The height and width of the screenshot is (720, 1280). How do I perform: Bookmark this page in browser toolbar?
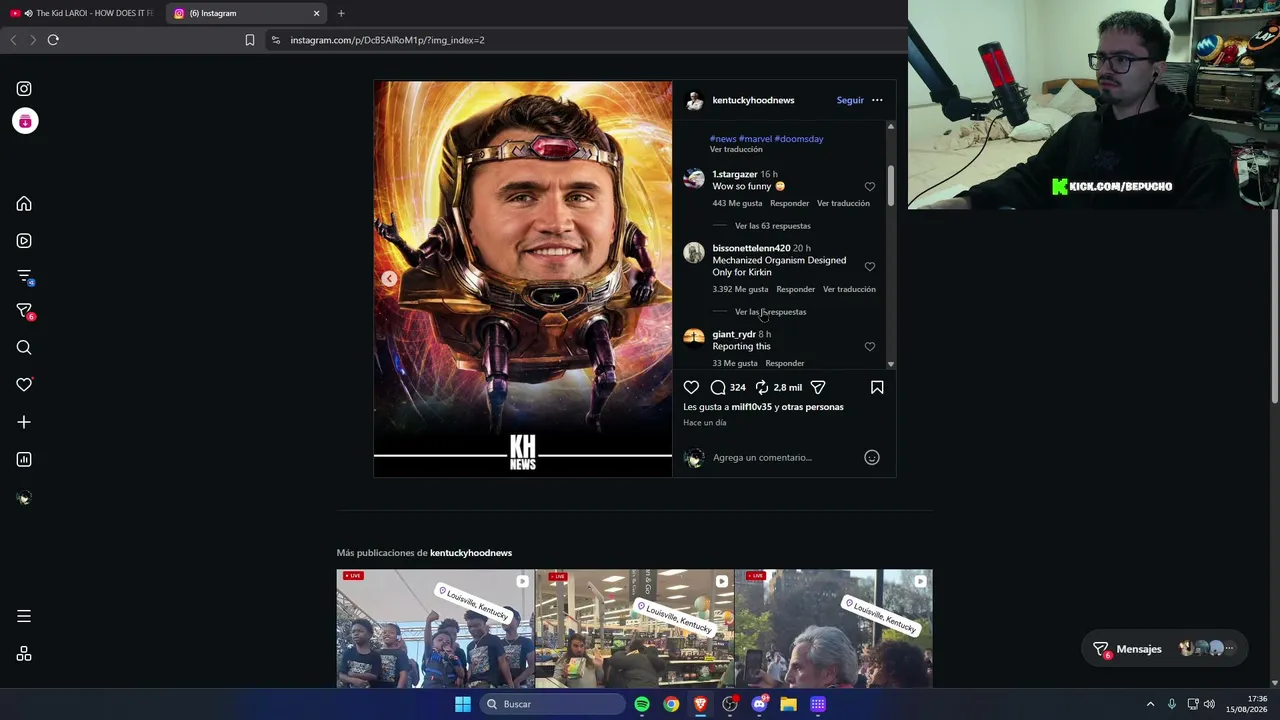click(250, 40)
